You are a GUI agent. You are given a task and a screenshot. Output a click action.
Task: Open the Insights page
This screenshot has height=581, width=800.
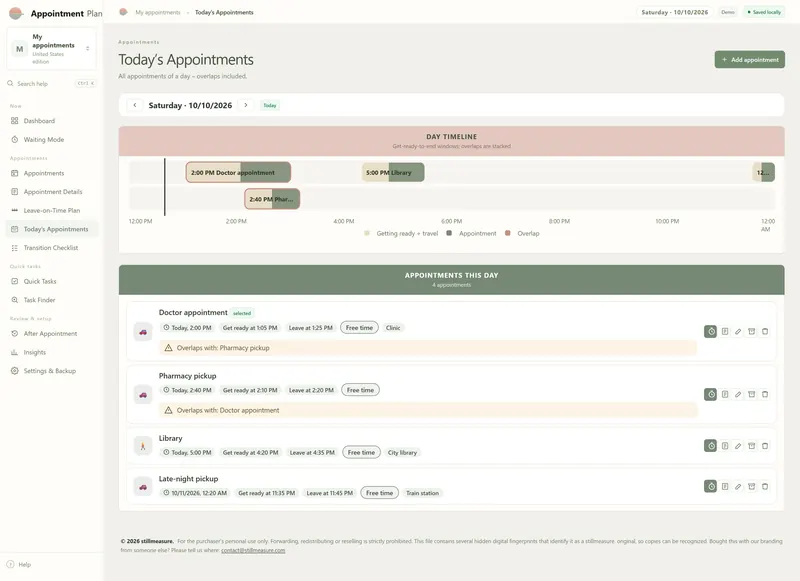(x=52, y=352)
